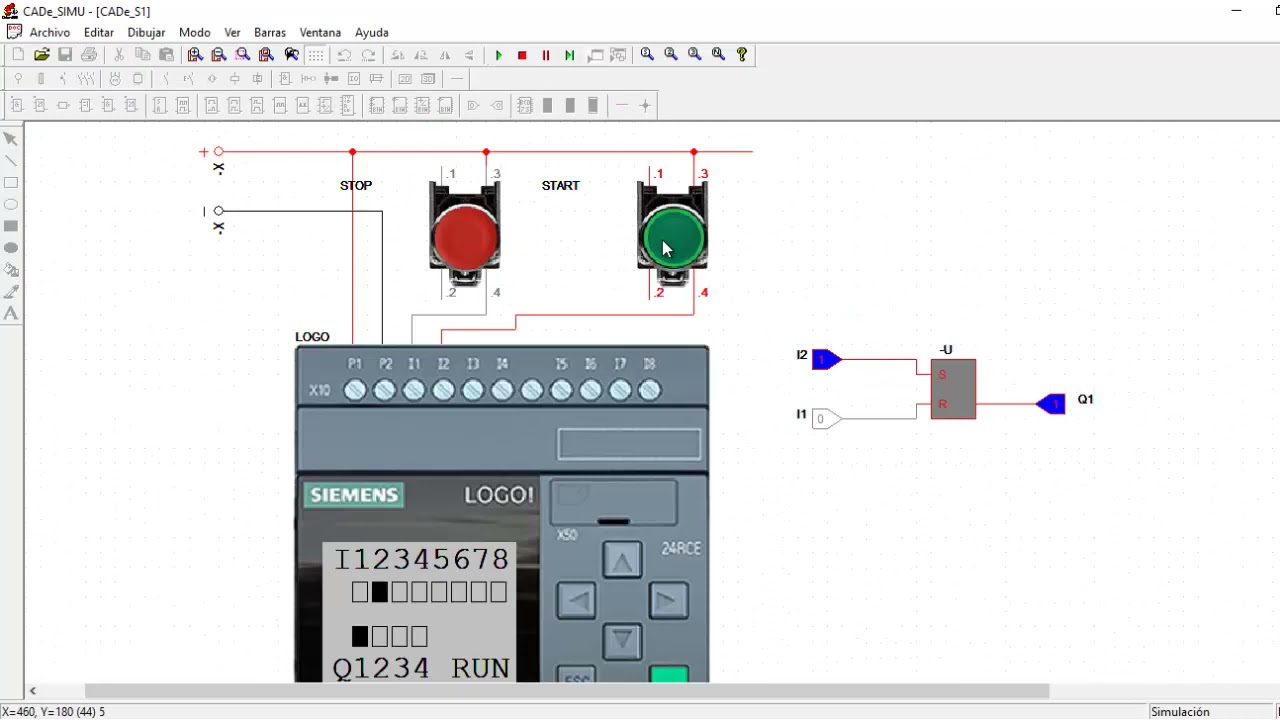This screenshot has height=720, width=1280.
Task: Click the Q1 output connector
Action: 1051,404
